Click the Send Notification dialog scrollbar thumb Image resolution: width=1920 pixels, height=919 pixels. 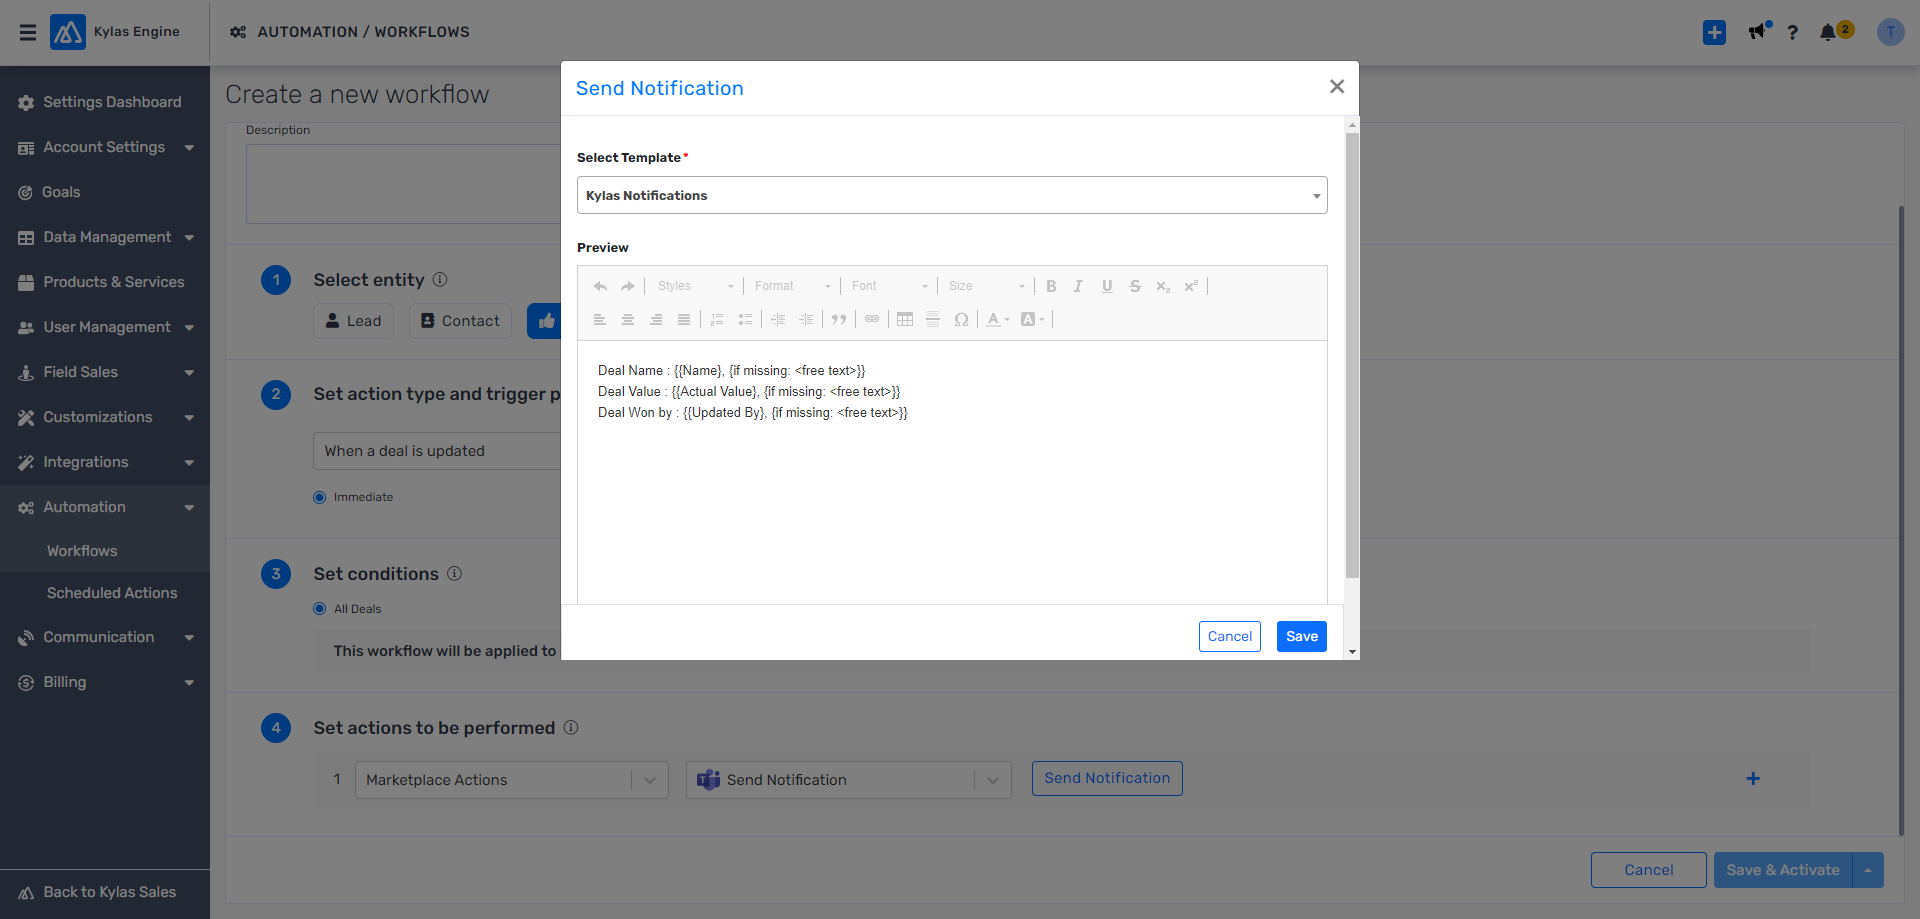pyautogui.click(x=1352, y=355)
